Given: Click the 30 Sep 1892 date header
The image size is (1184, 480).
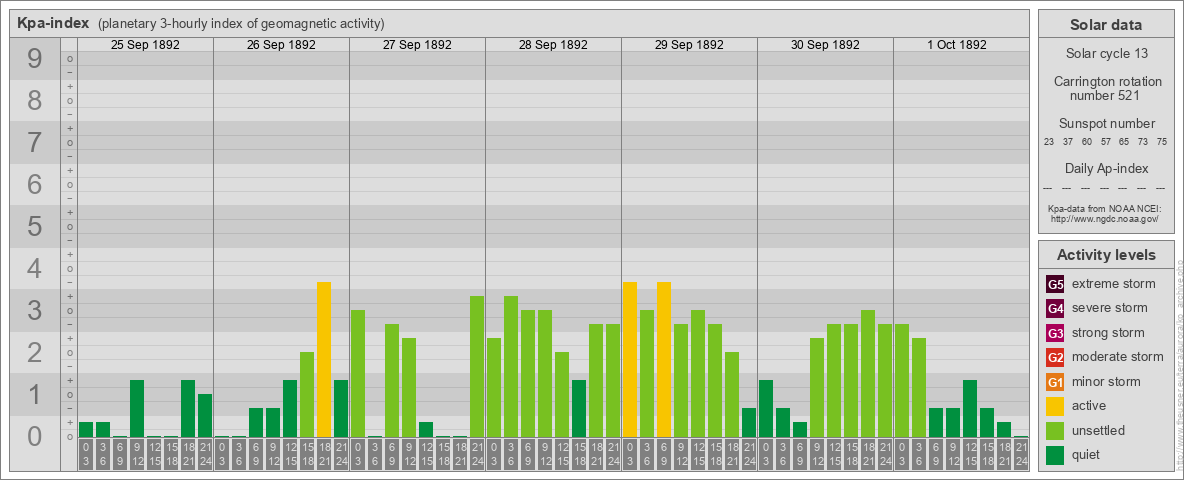Looking at the screenshot, I should [x=825, y=45].
